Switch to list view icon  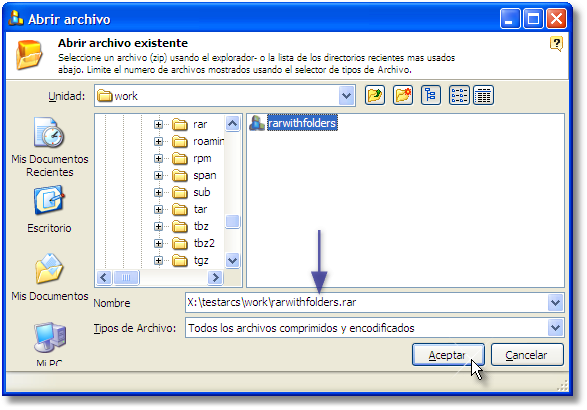[x=459, y=95]
